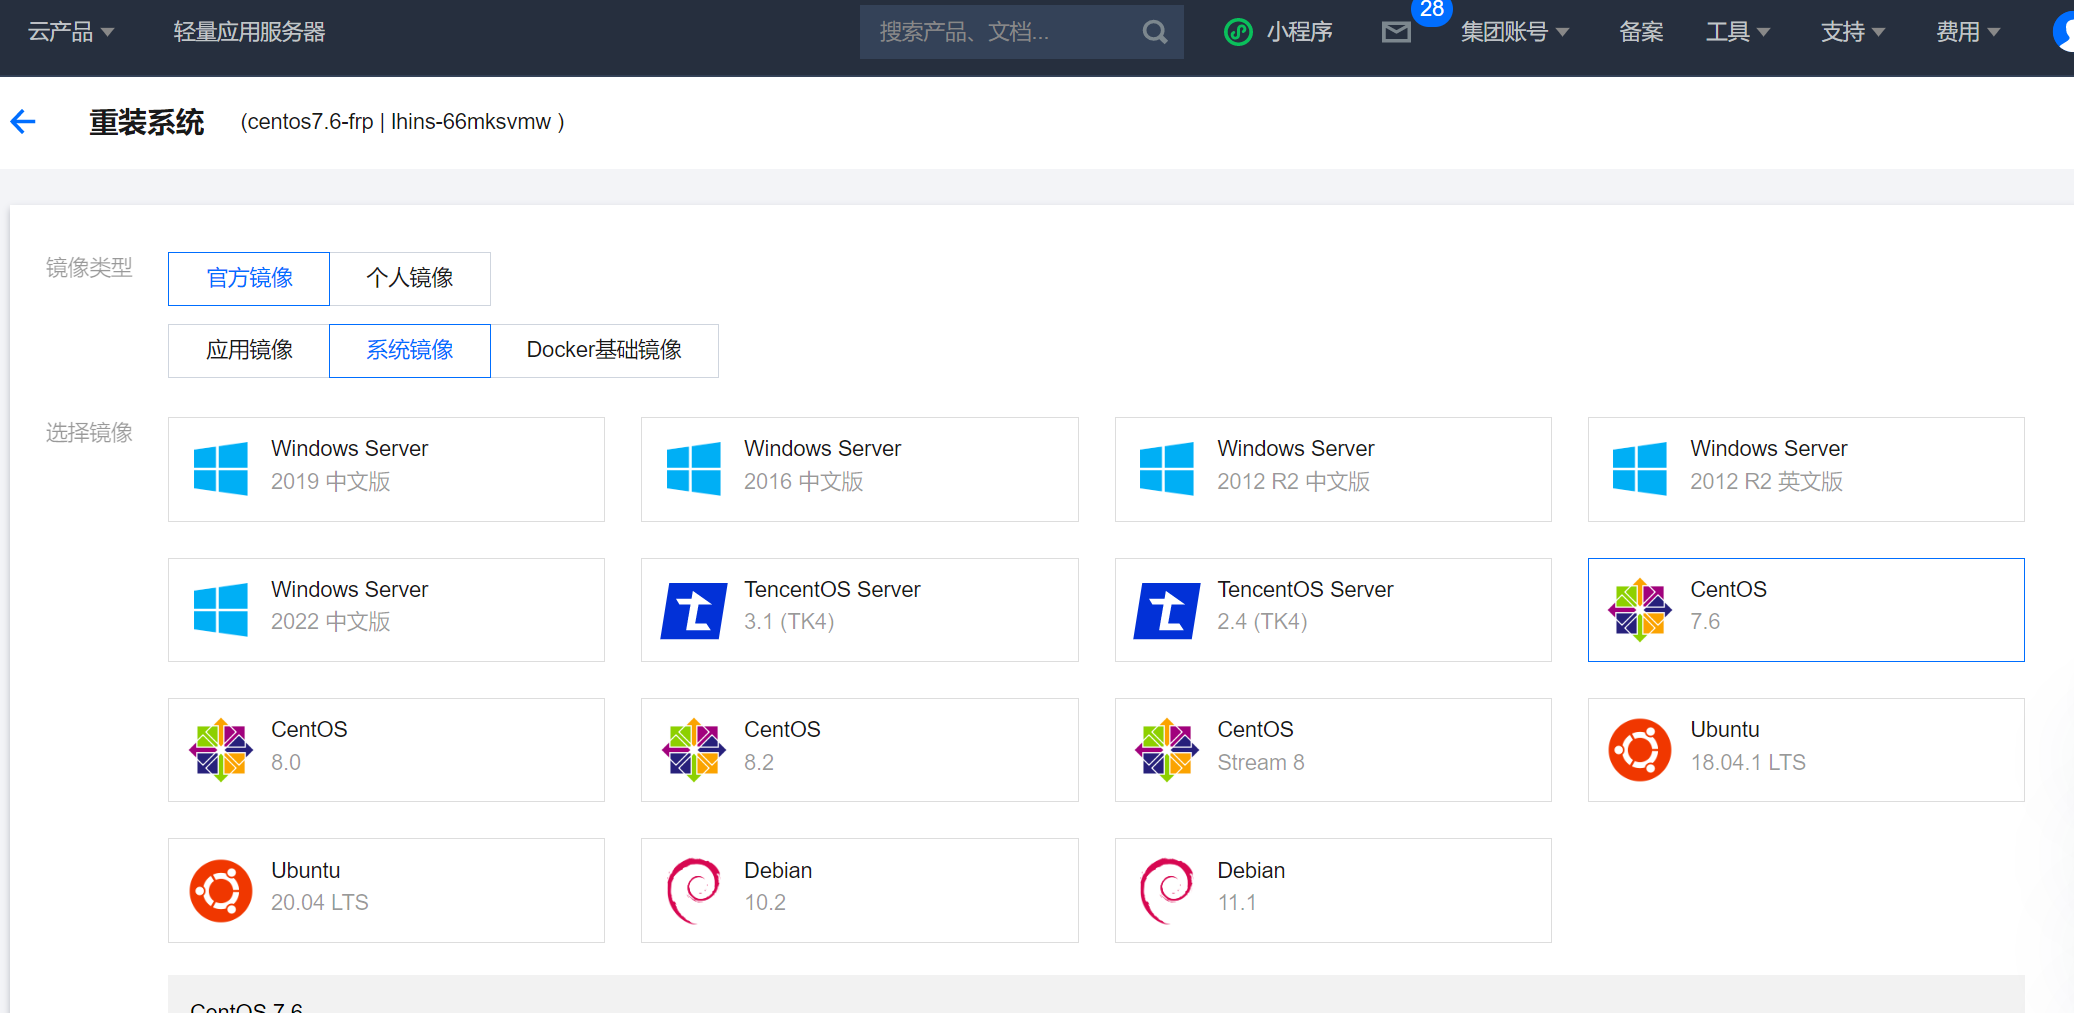Switch to the Docker基础镜像 tab
The image size is (2074, 1013).
pos(604,350)
